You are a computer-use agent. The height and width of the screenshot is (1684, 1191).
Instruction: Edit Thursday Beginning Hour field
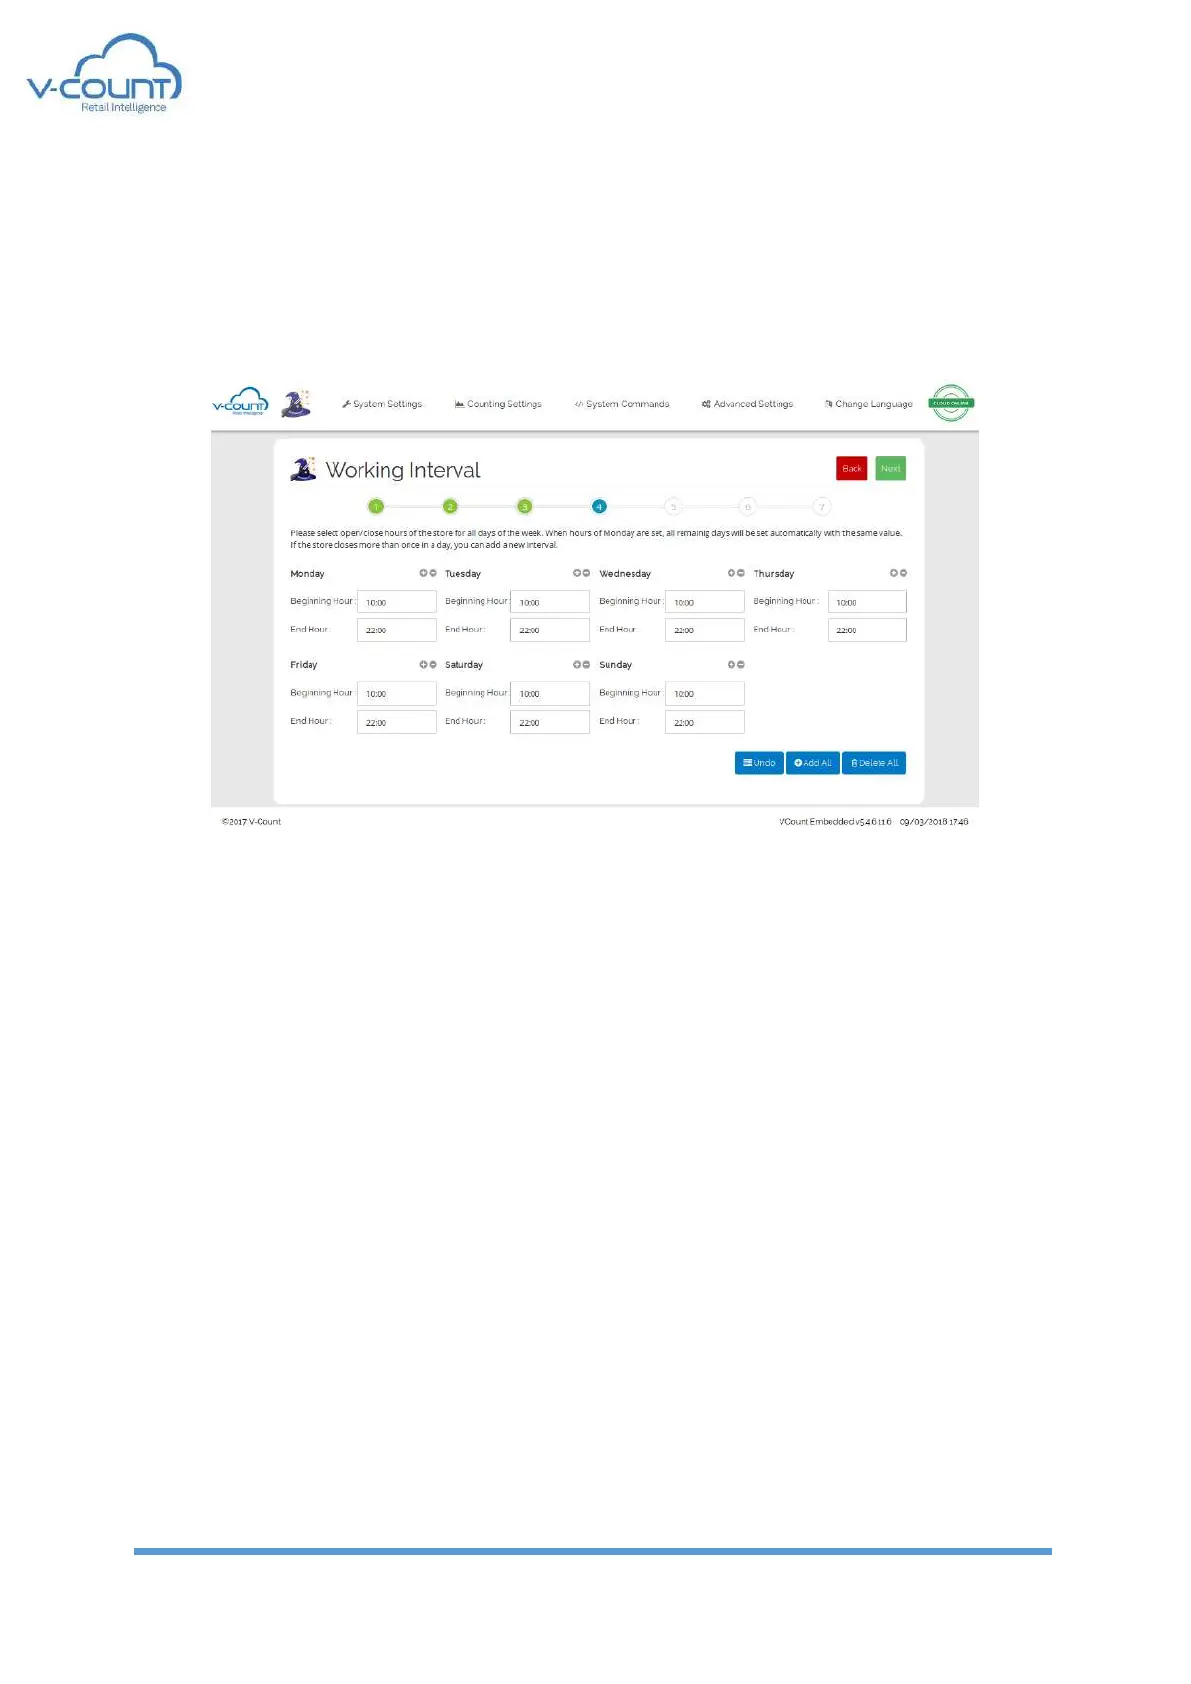867,602
